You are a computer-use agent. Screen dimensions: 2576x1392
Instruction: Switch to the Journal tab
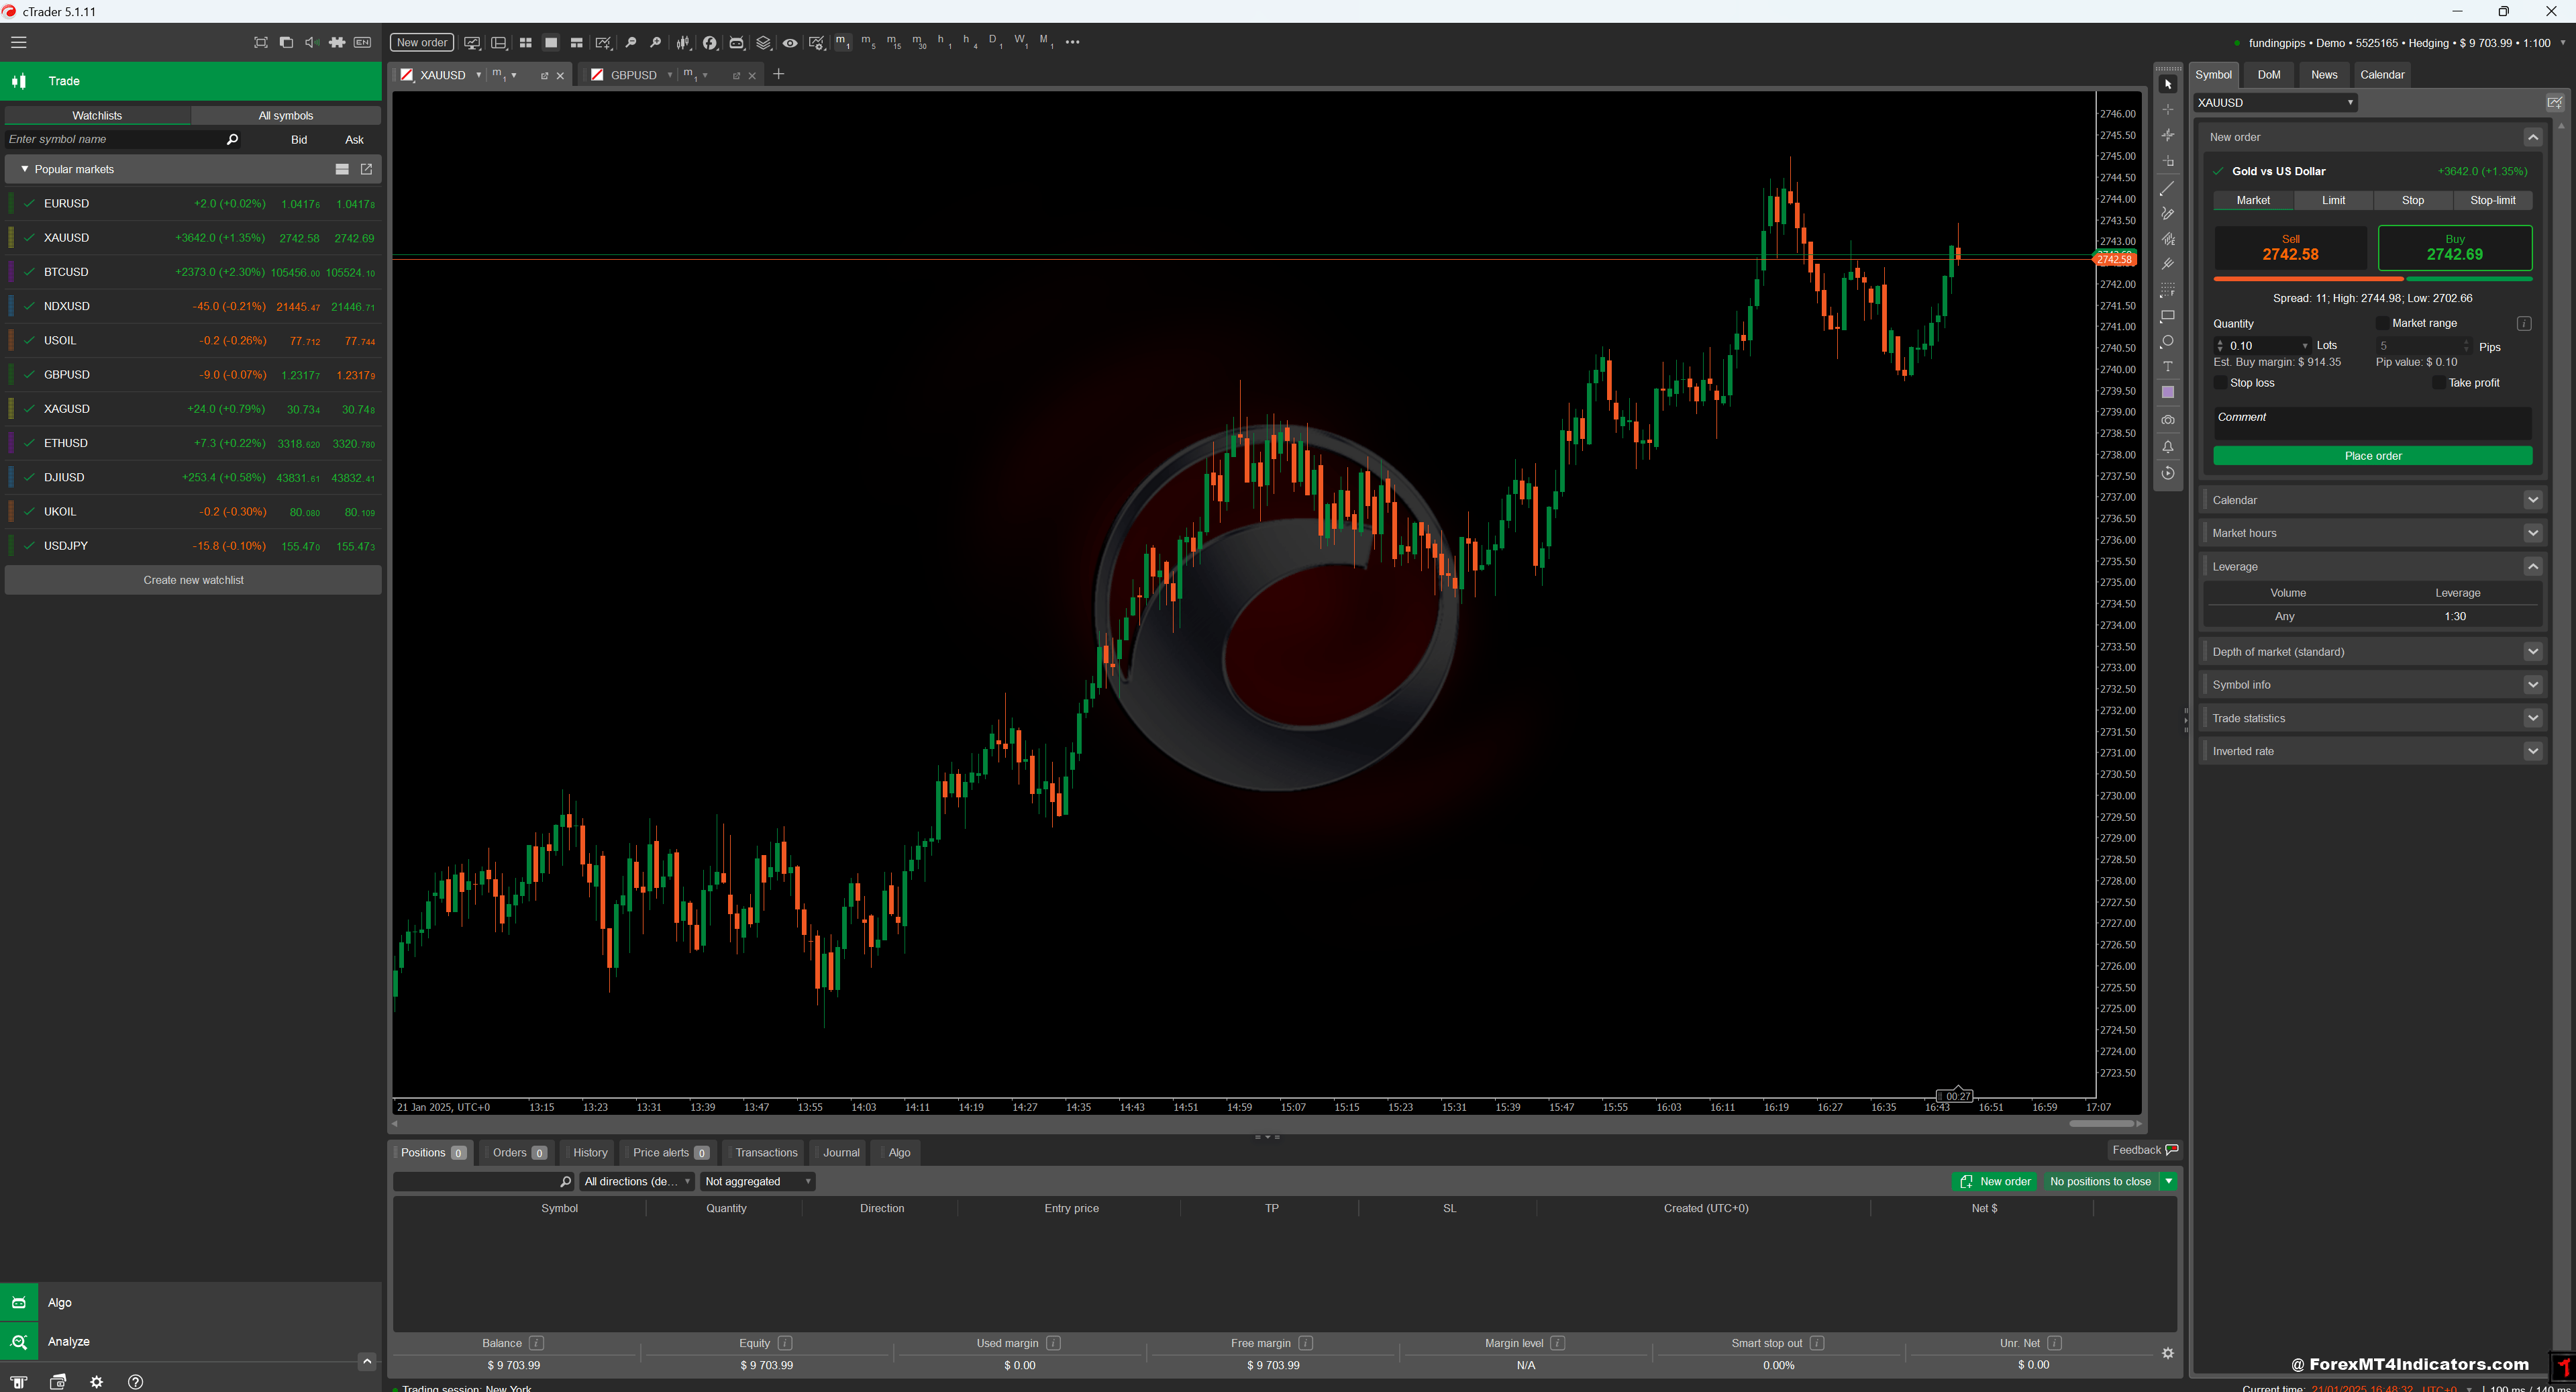point(841,1152)
